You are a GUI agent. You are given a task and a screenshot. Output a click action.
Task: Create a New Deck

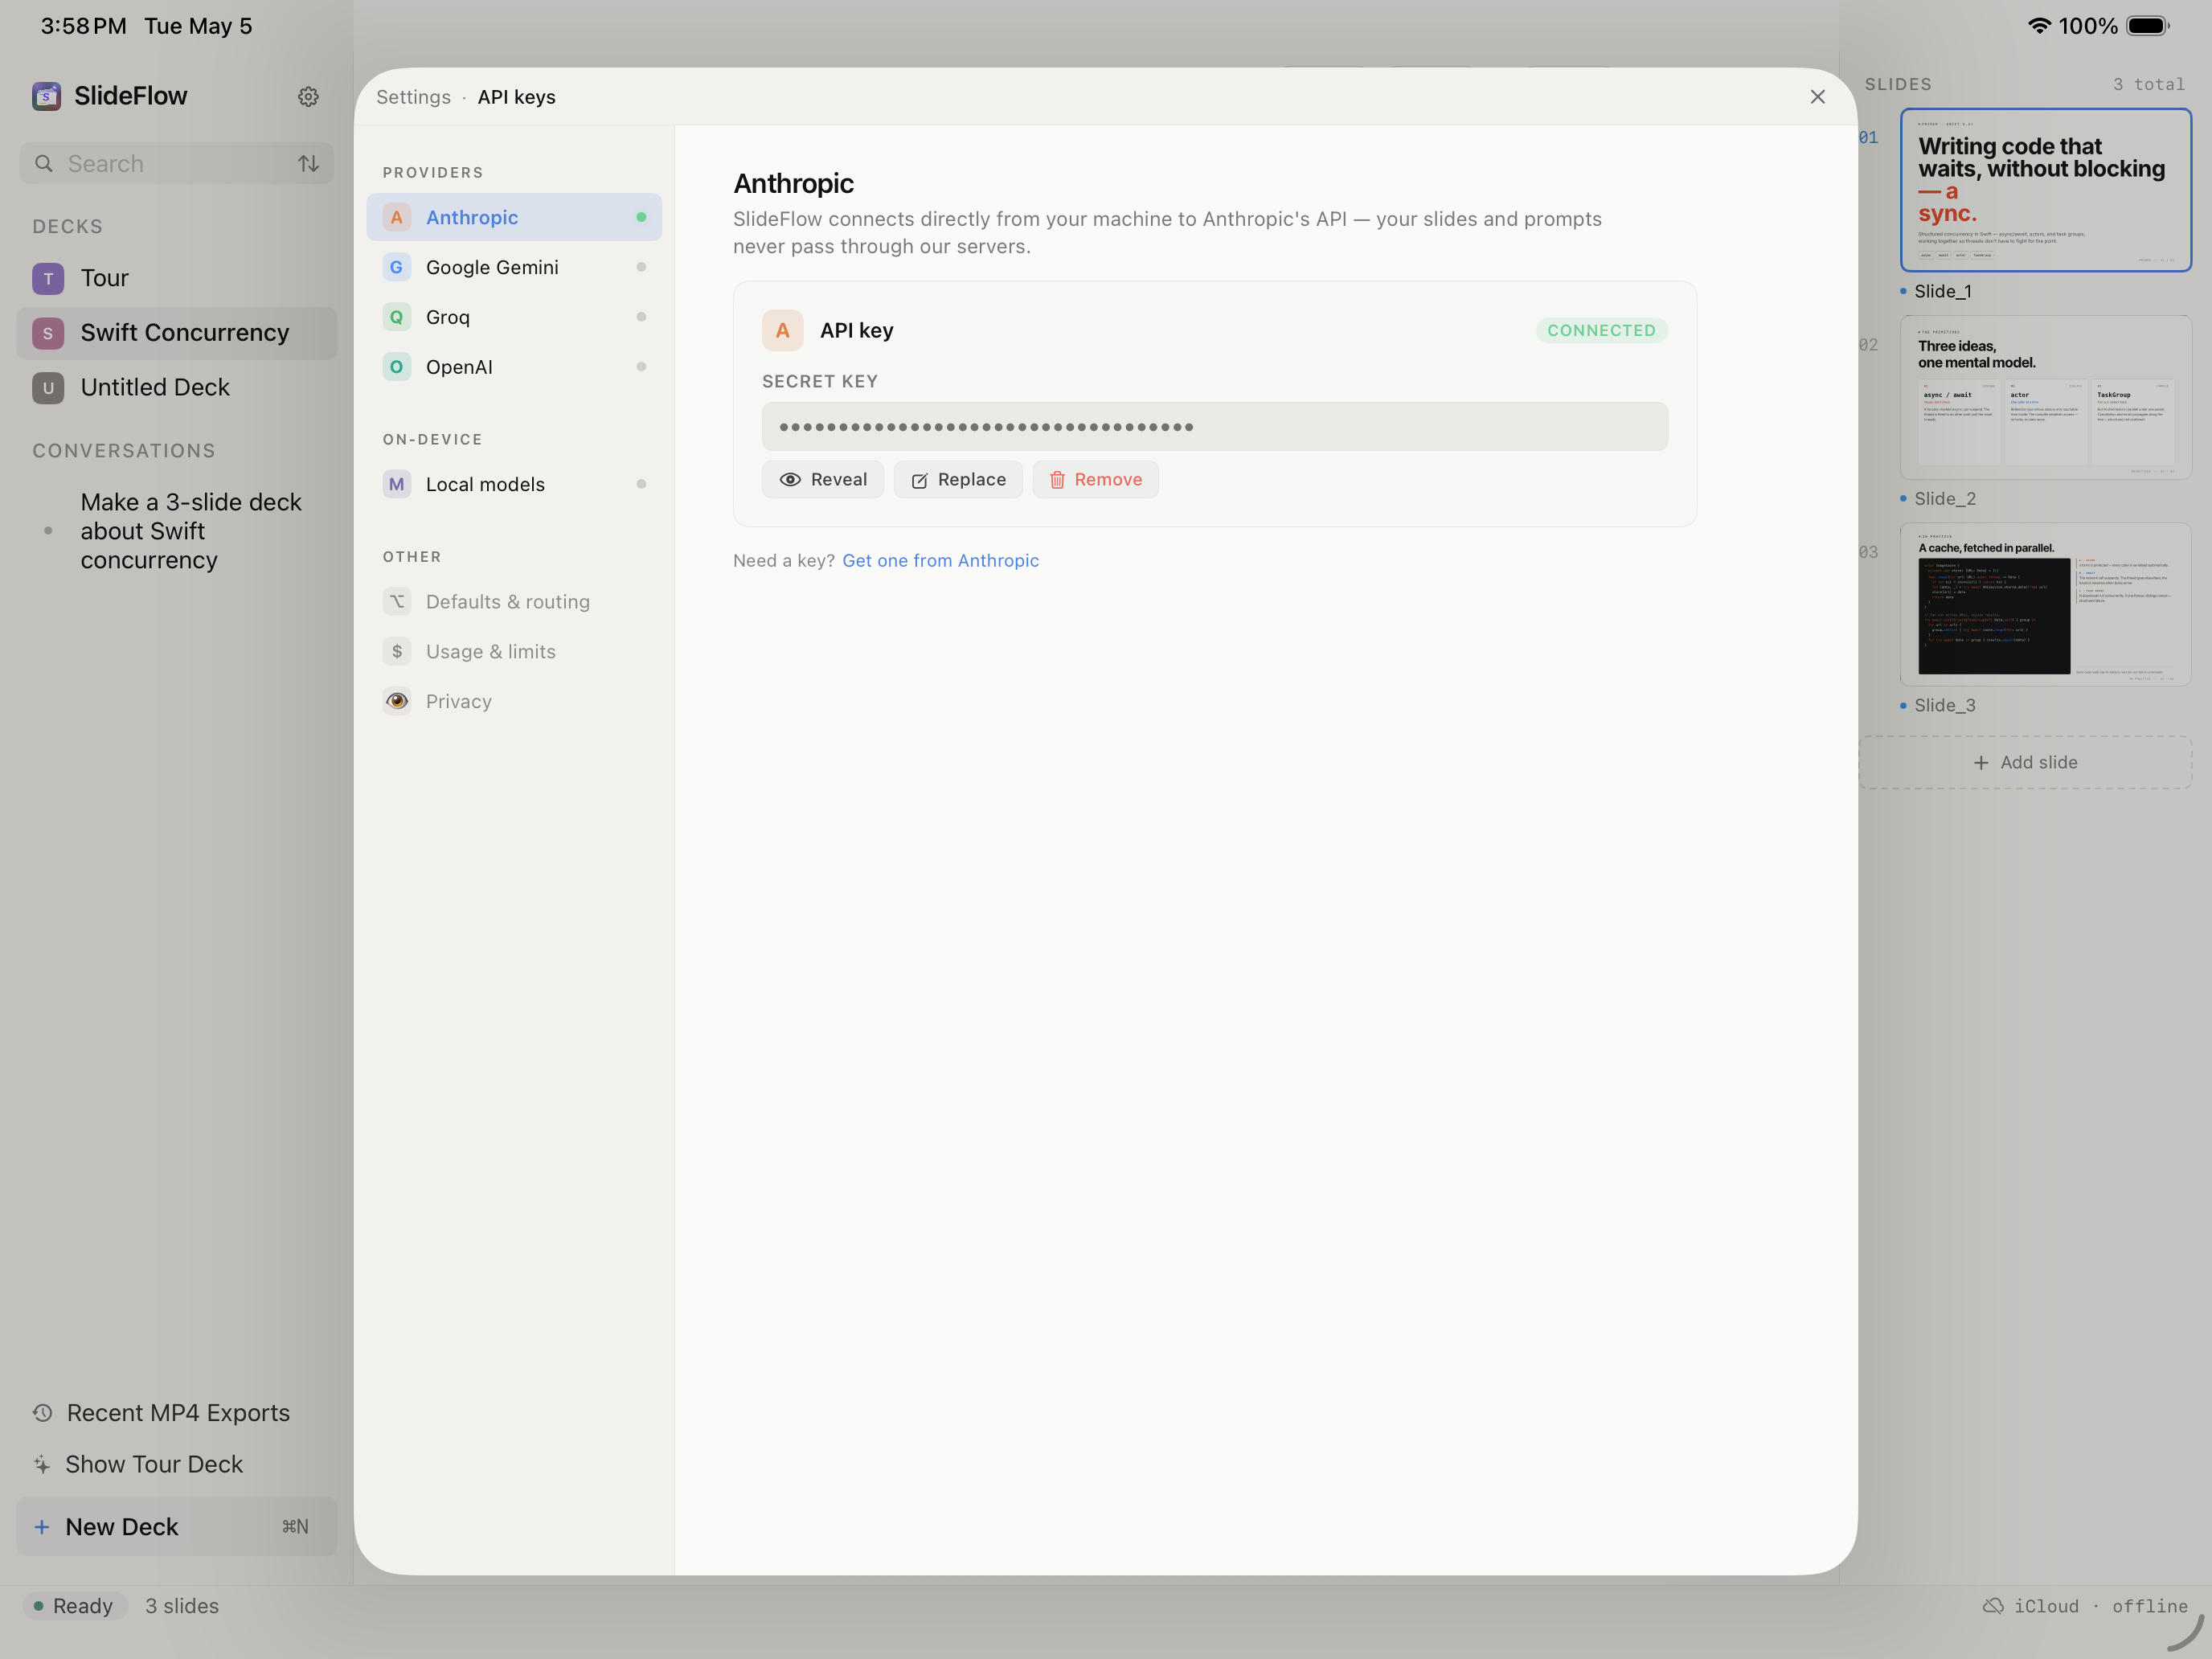click(x=177, y=1527)
